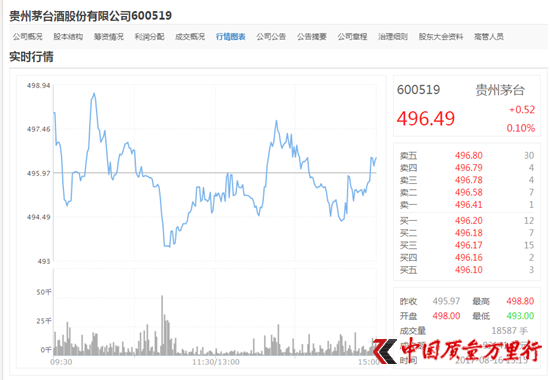Open the 筹资情况 tab
550x380 pixels.
click(x=109, y=36)
